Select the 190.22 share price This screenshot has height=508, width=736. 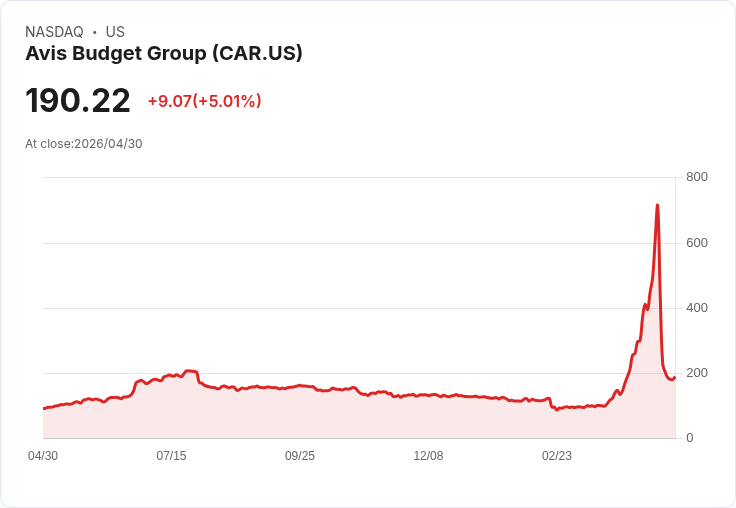click(77, 100)
